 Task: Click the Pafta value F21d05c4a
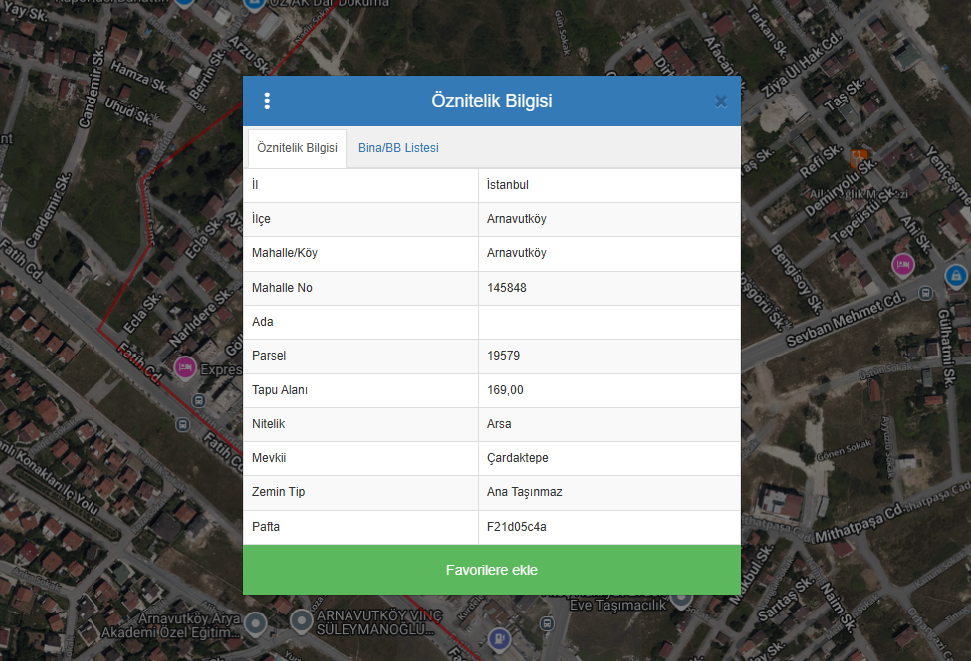click(x=516, y=527)
